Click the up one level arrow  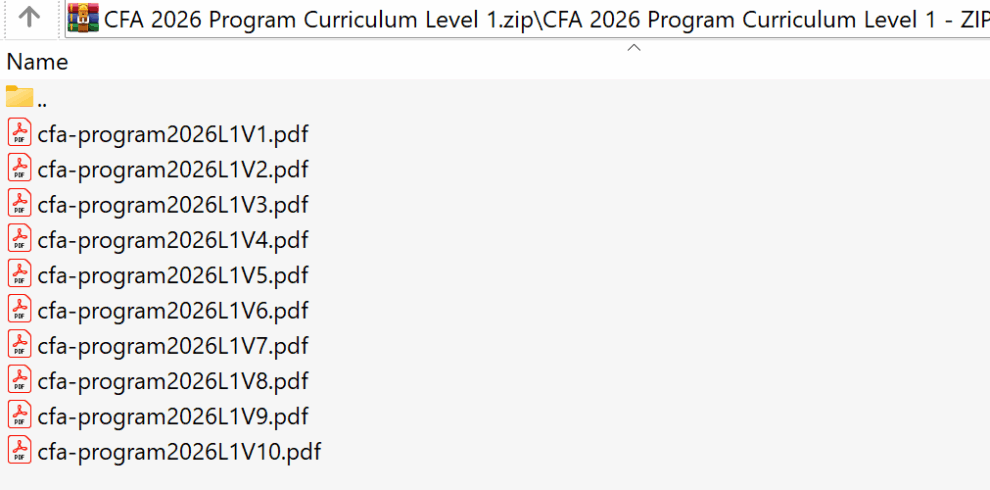pos(30,17)
